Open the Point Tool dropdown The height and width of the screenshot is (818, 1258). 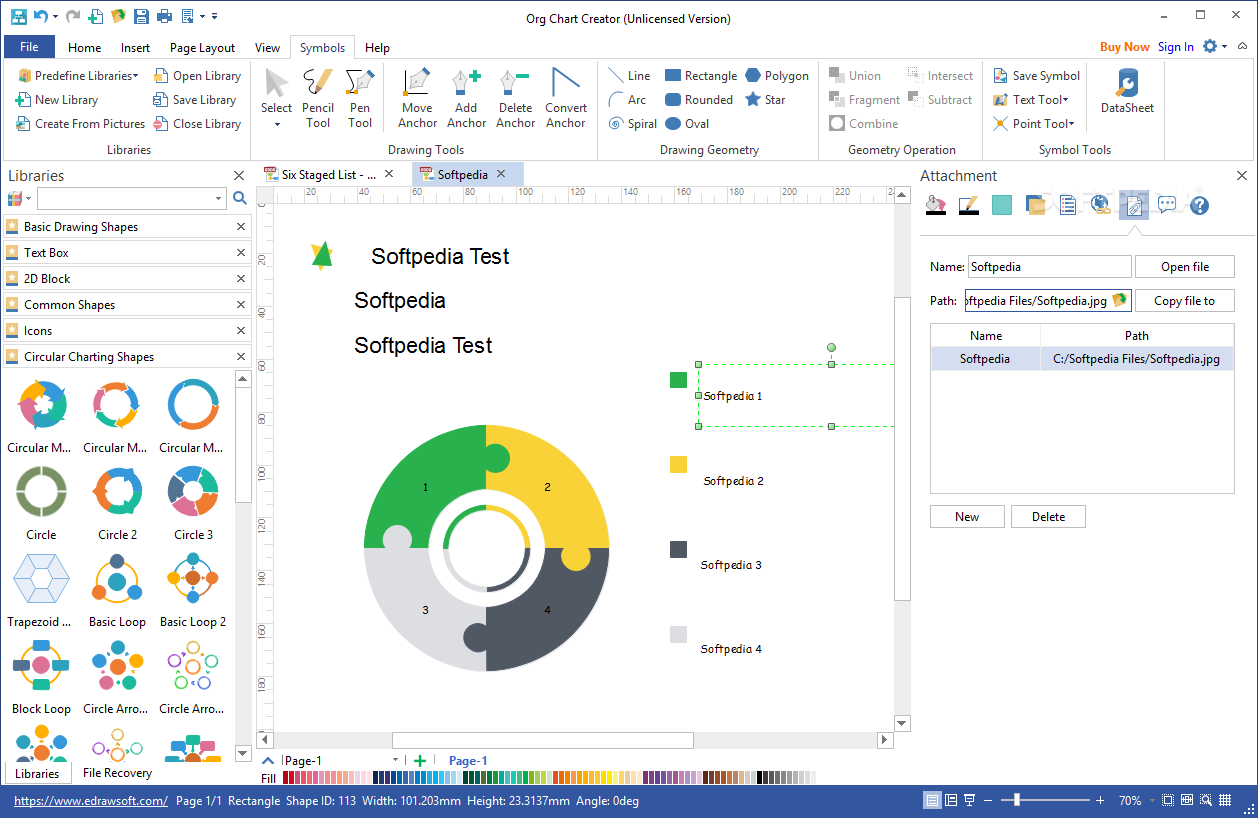[x=1034, y=124]
